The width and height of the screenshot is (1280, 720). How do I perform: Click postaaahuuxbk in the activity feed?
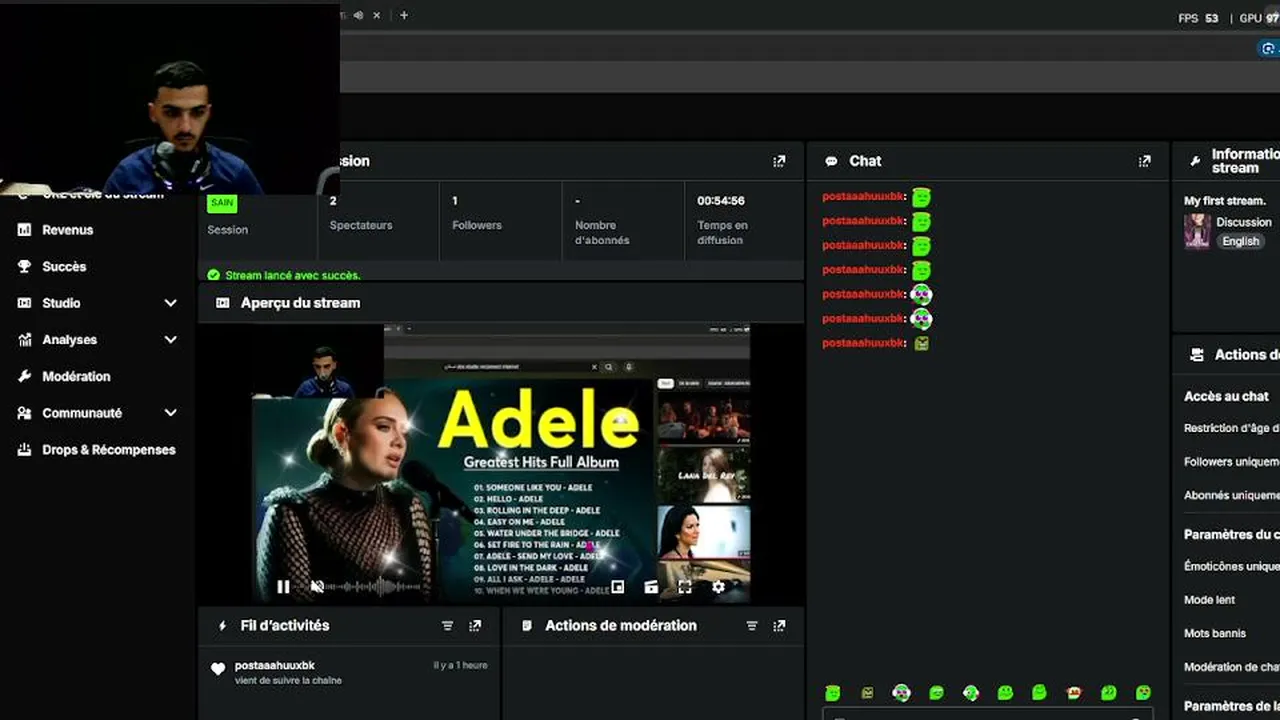275,666
